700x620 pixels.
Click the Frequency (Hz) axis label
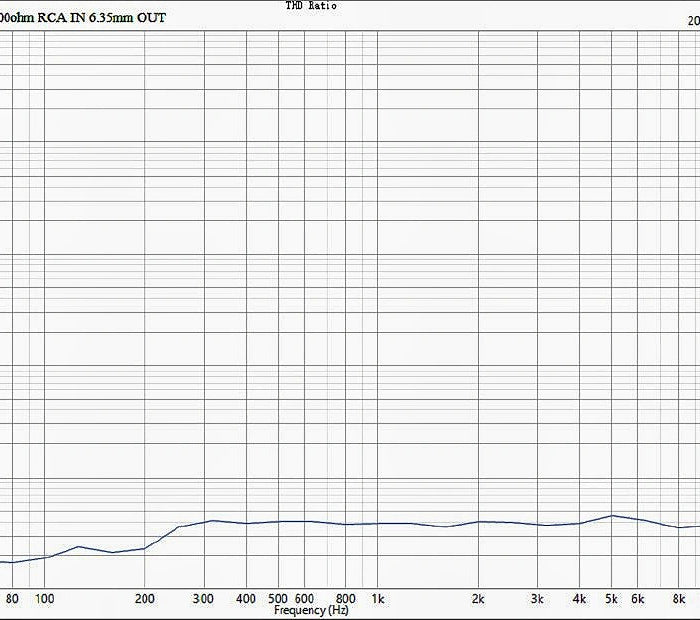click(311, 610)
